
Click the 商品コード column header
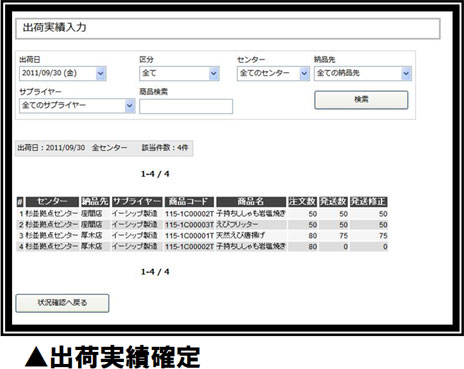point(189,202)
